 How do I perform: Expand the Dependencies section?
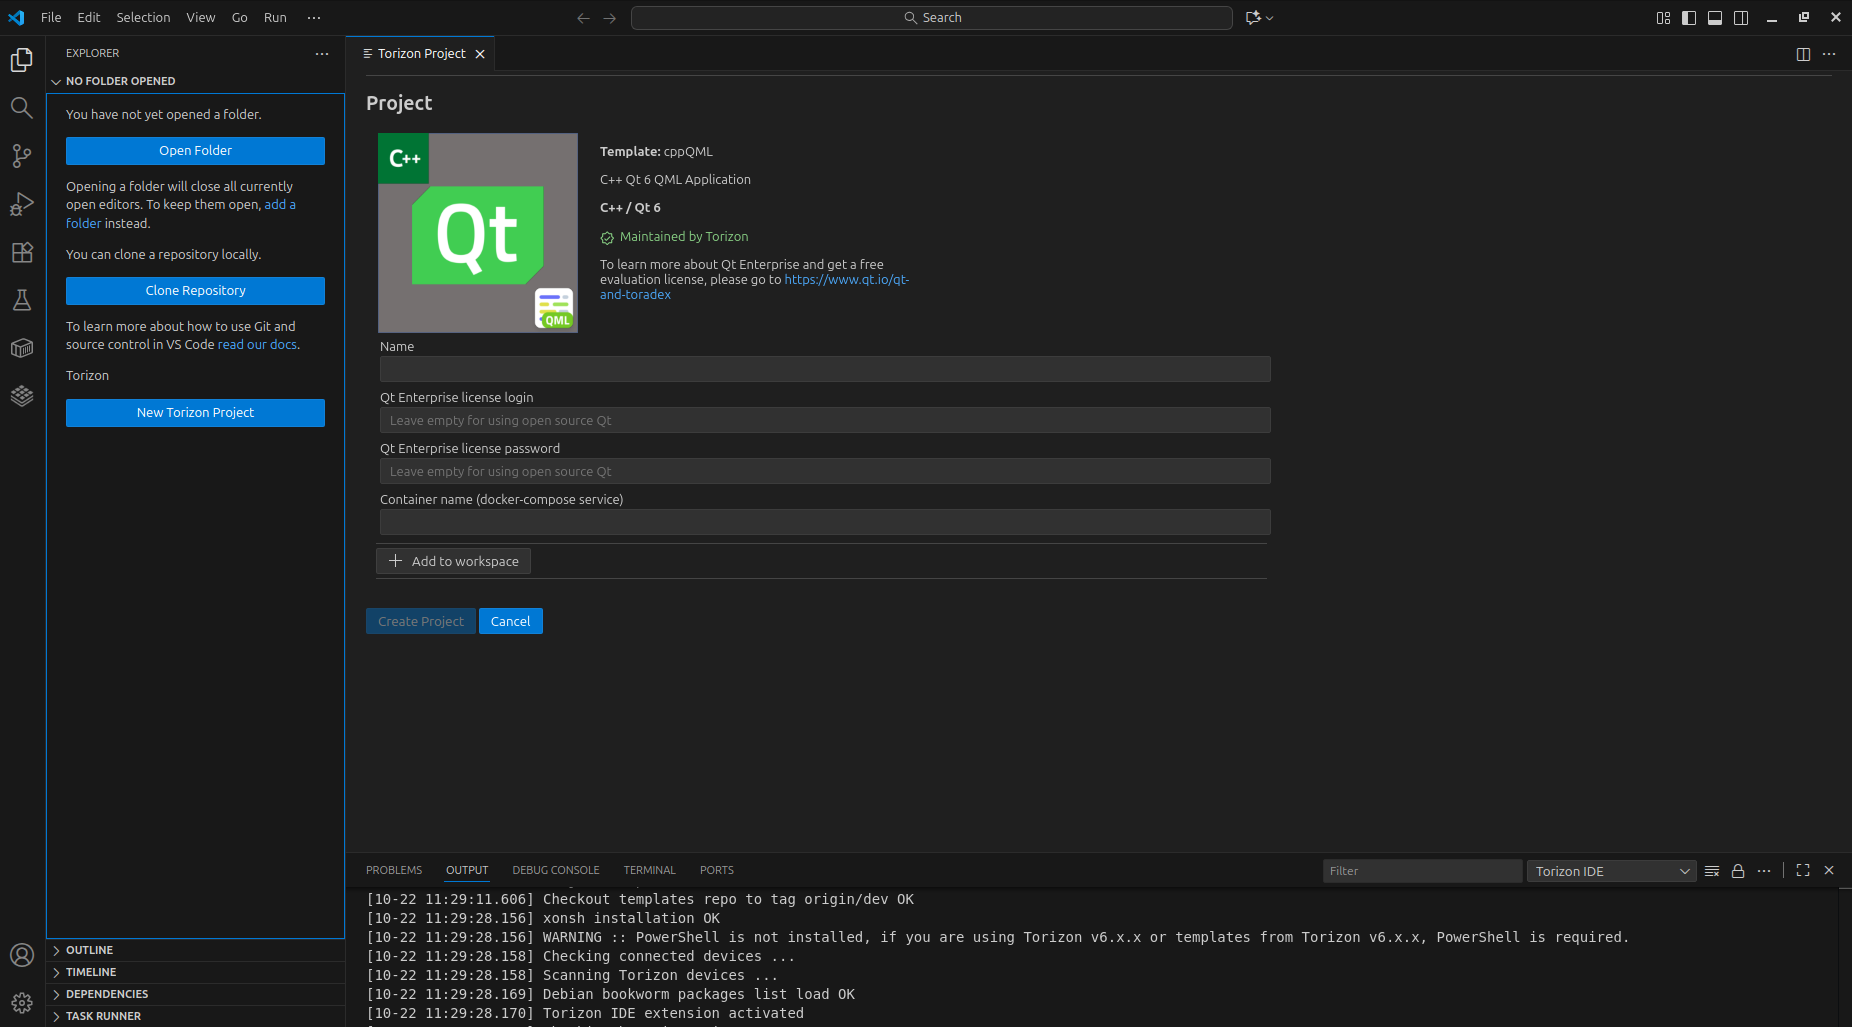tap(106, 993)
